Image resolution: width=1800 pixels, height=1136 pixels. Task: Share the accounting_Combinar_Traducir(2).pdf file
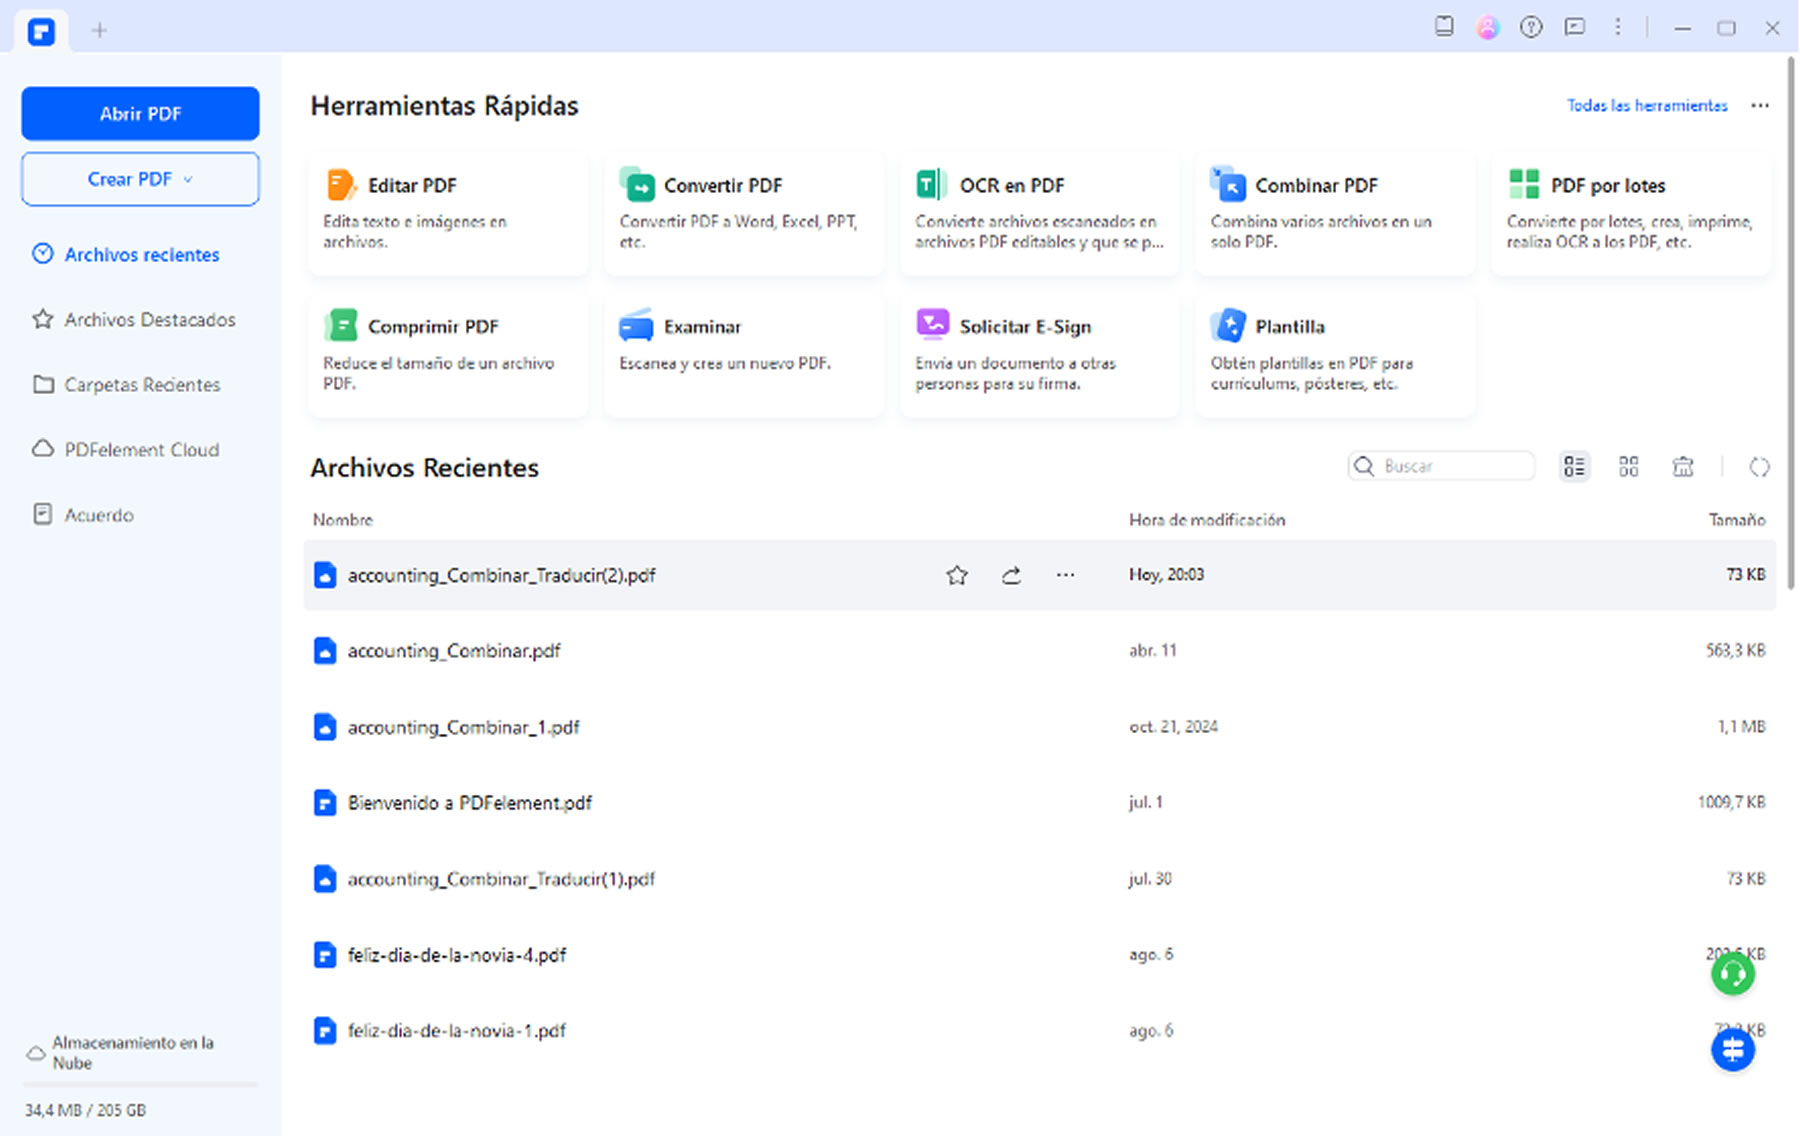tap(1011, 575)
